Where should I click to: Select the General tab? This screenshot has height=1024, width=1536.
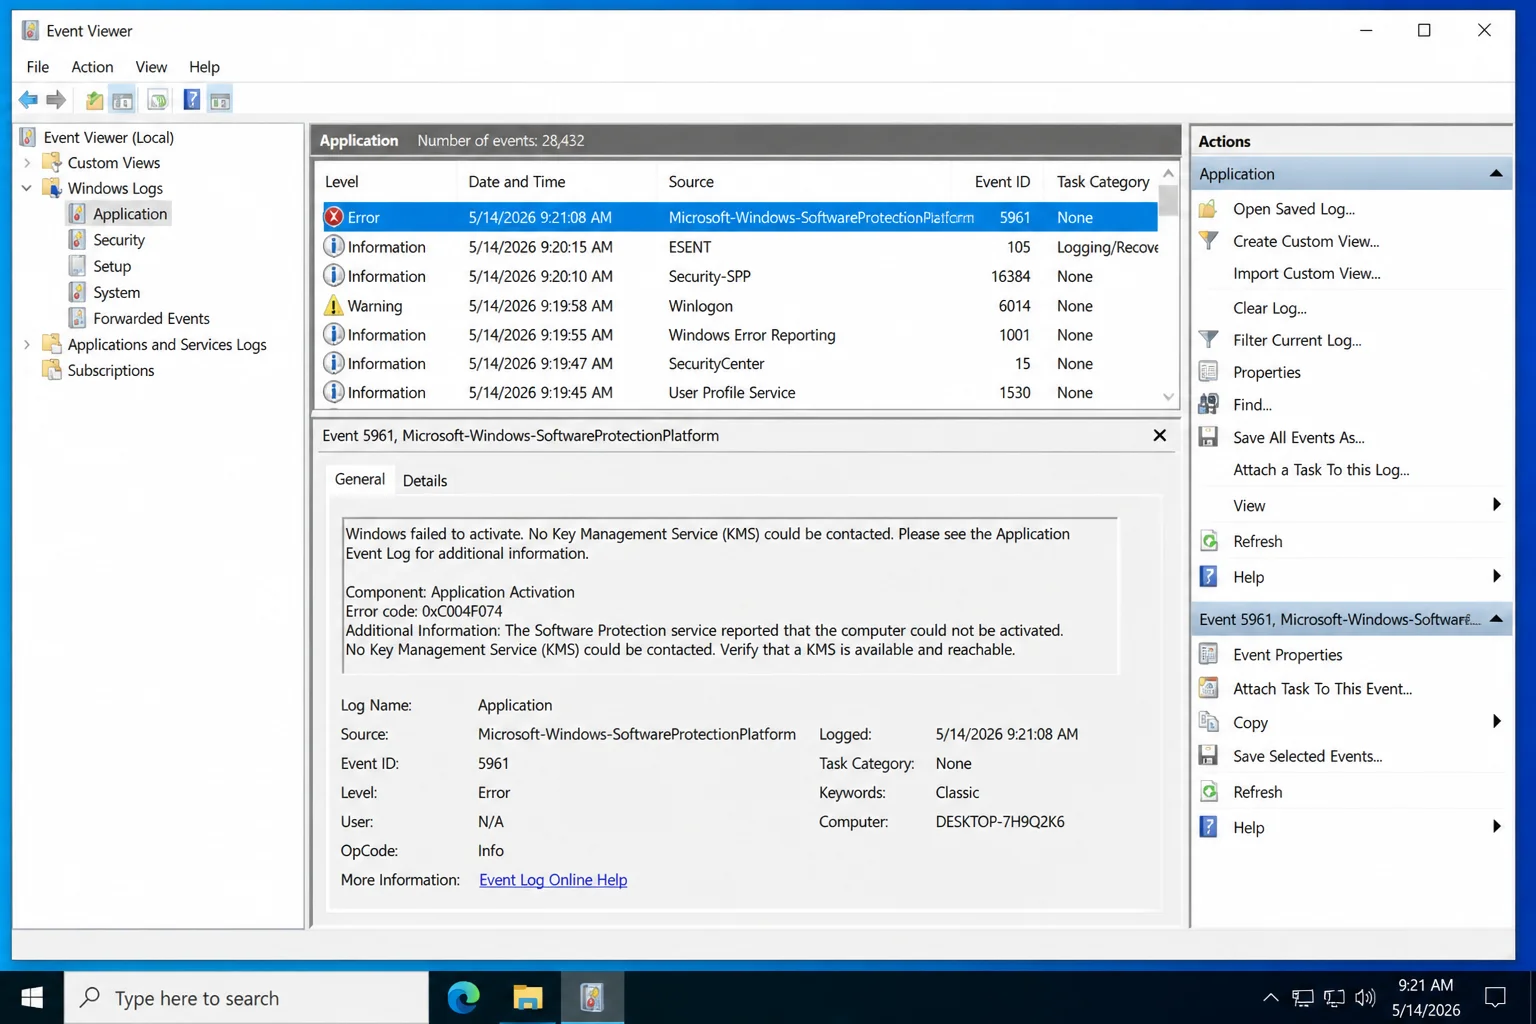pyautogui.click(x=360, y=480)
